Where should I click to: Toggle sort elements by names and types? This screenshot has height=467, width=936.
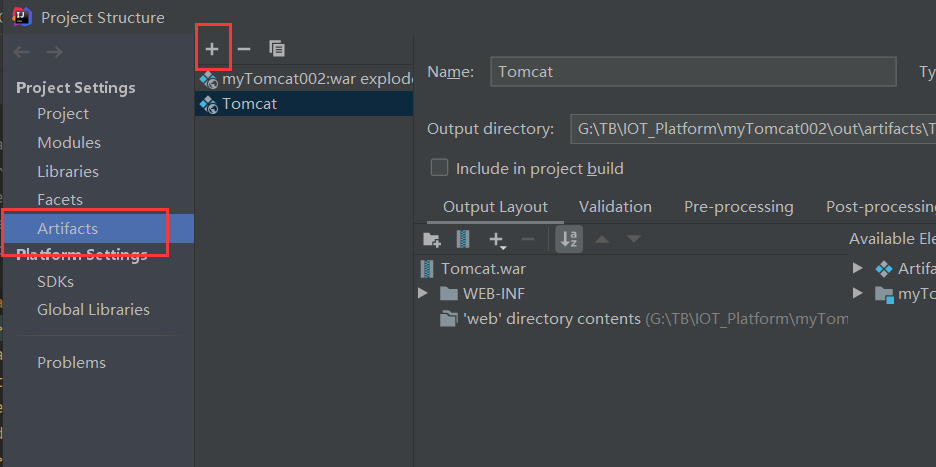[569, 239]
